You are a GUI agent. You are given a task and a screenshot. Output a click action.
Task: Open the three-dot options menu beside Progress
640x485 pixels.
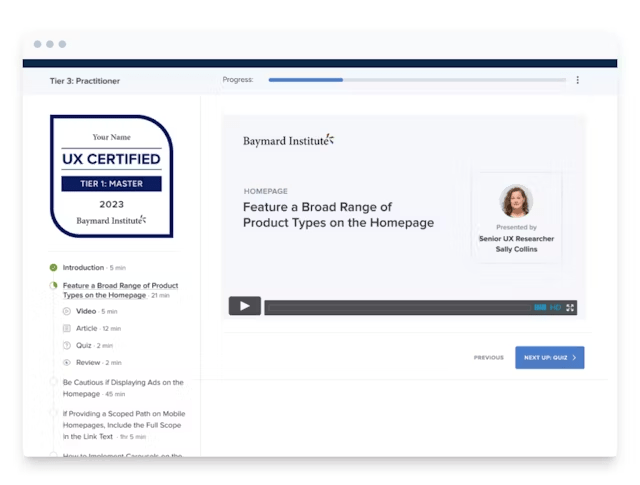(x=577, y=80)
